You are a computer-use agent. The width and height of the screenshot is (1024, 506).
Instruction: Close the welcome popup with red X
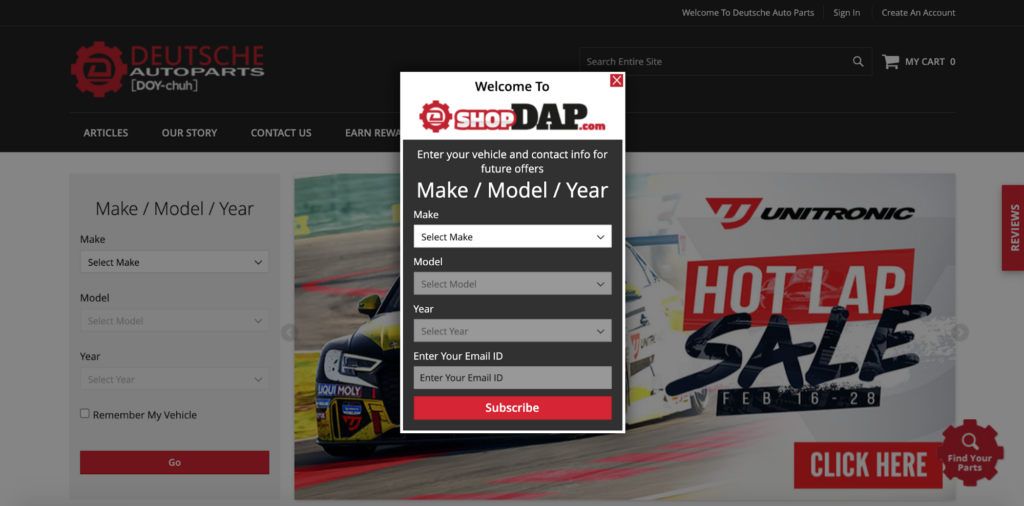click(x=616, y=80)
